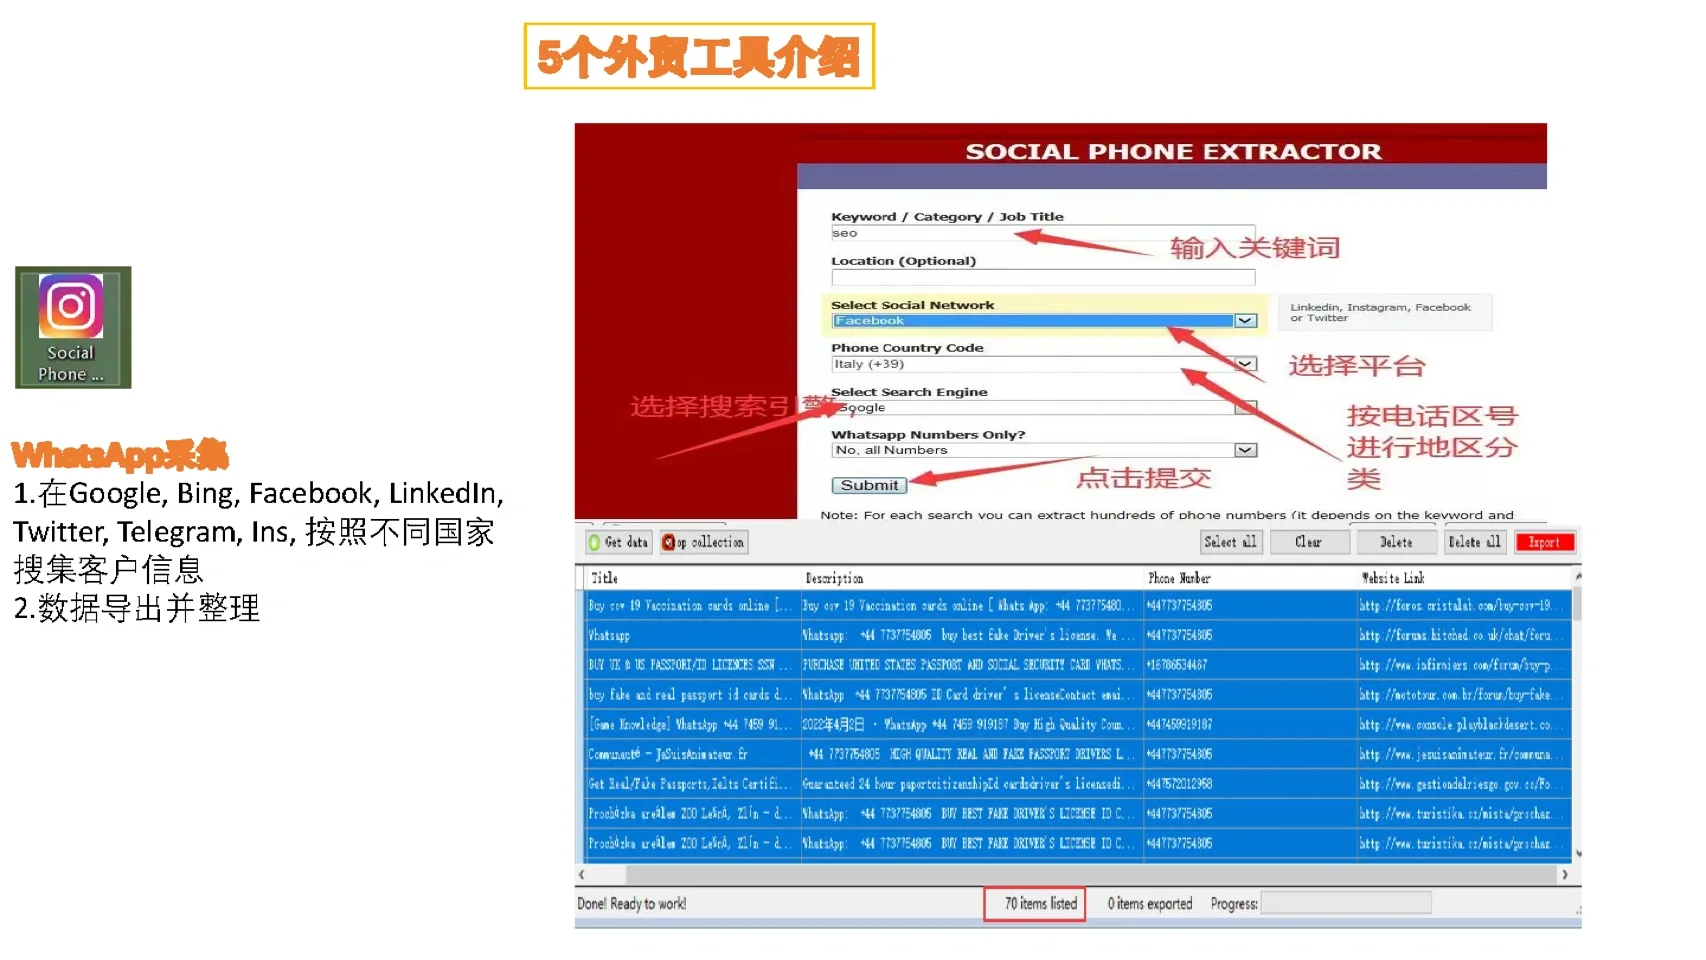Click phone number +447572012958 cell
Viewport: 1706px width, 960px height.
(x=1249, y=784)
